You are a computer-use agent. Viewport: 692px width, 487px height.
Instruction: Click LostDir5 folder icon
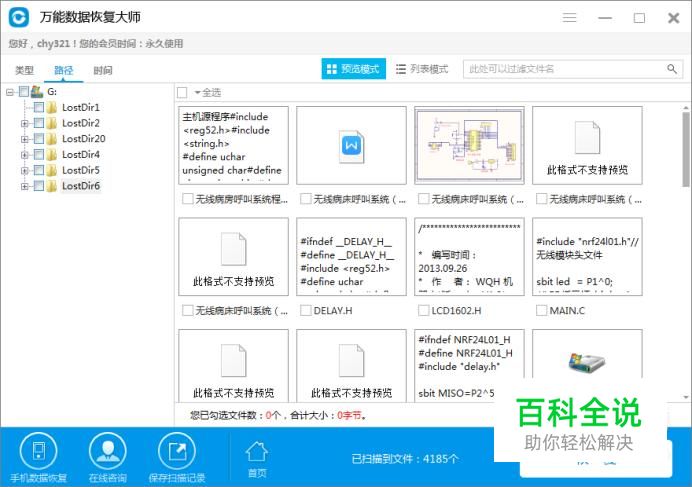pos(52,170)
